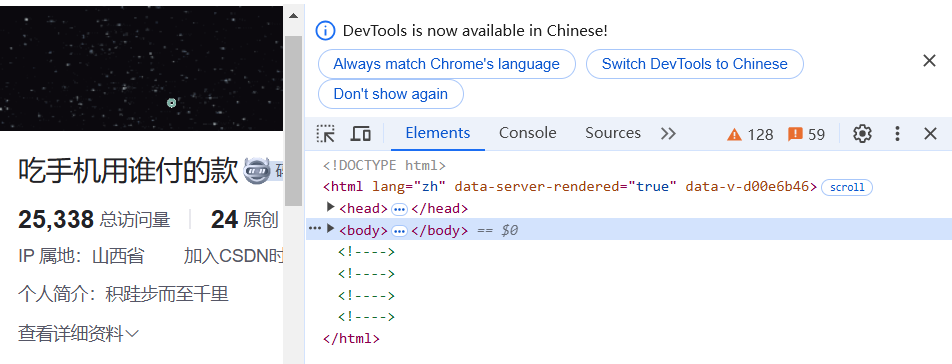Click IP 属地：山西省 text
The width and height of the screenshot is (952, 364).
pyautogui.click(x=81, y=257)
